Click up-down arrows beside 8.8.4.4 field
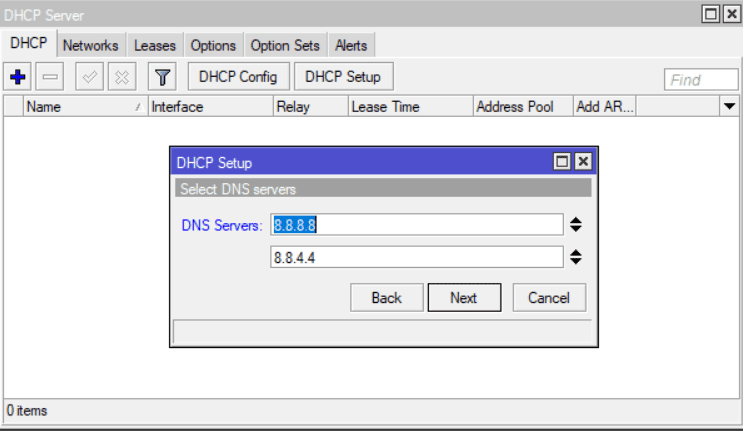This screenshot has width=743, height=431. click(x=576, y=258)
